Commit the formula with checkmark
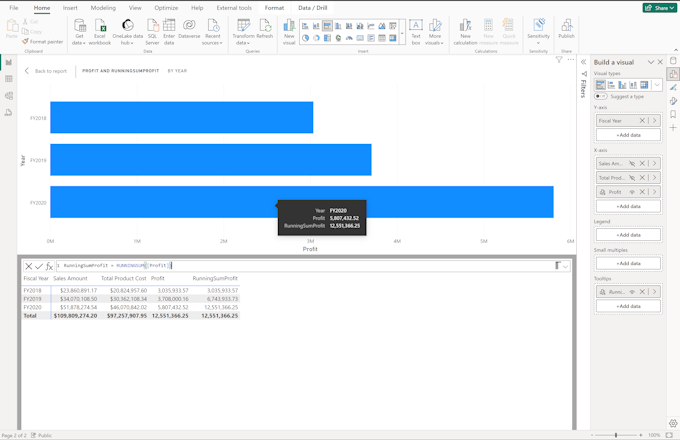This screenshot has height=440, width=680. pyautogui.click(x=39, y=266)
